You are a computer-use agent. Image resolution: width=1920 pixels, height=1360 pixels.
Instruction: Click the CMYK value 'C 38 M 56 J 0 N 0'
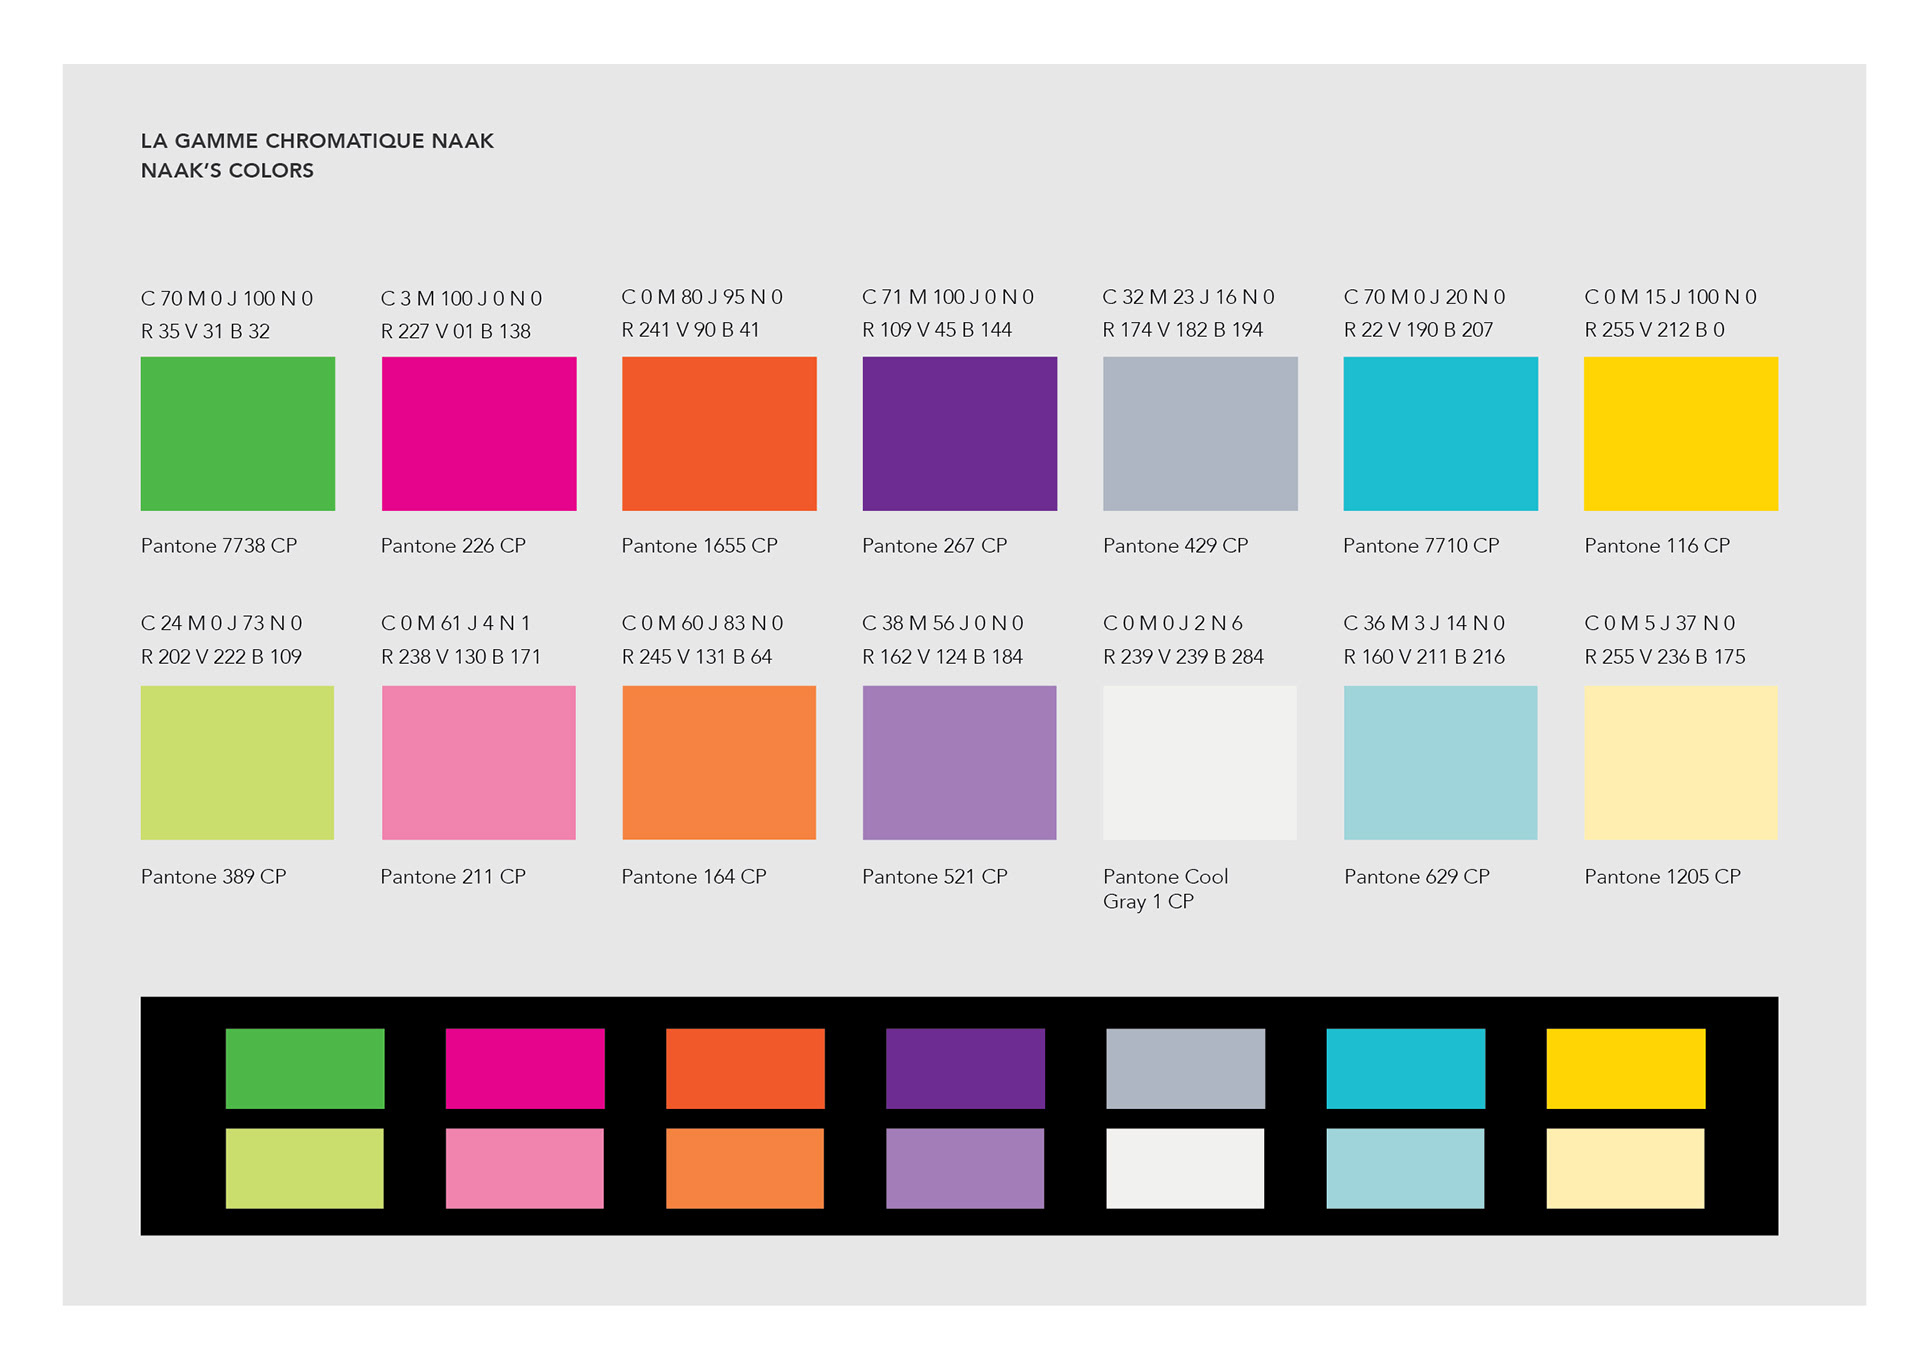click(942, 624)
